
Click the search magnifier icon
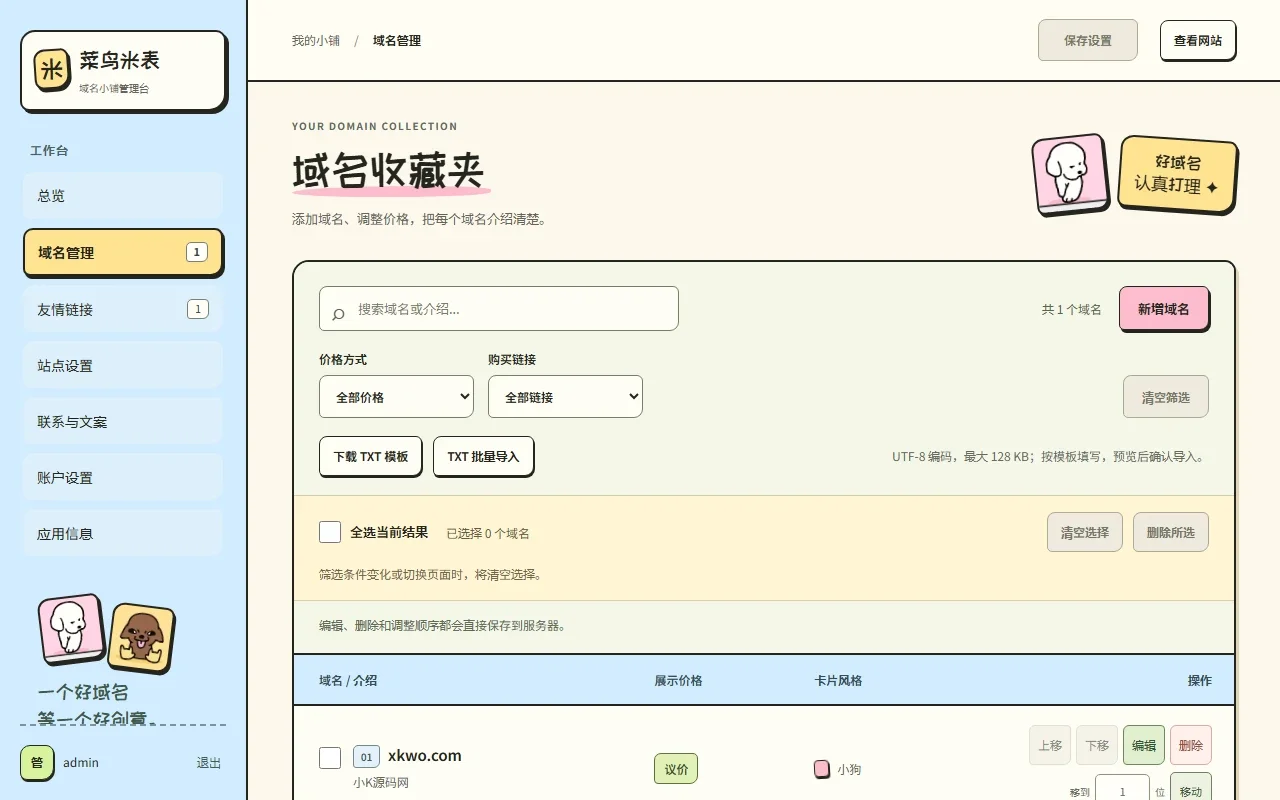pos(338,313)
